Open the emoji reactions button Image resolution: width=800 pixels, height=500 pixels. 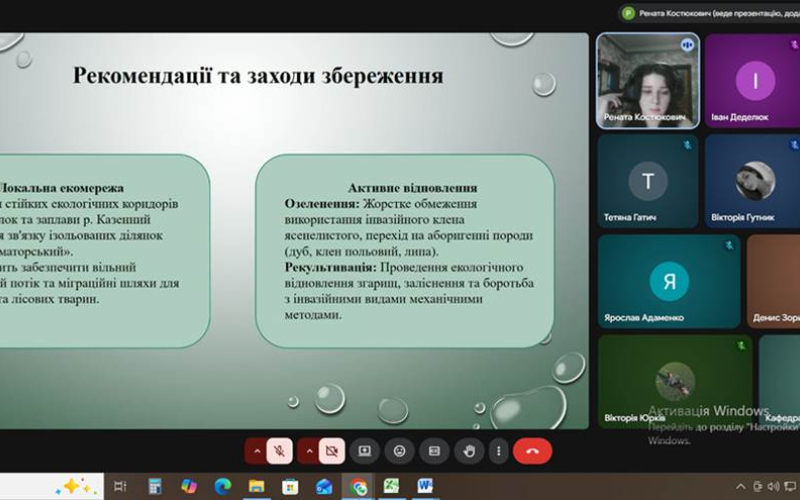(399, 451)
